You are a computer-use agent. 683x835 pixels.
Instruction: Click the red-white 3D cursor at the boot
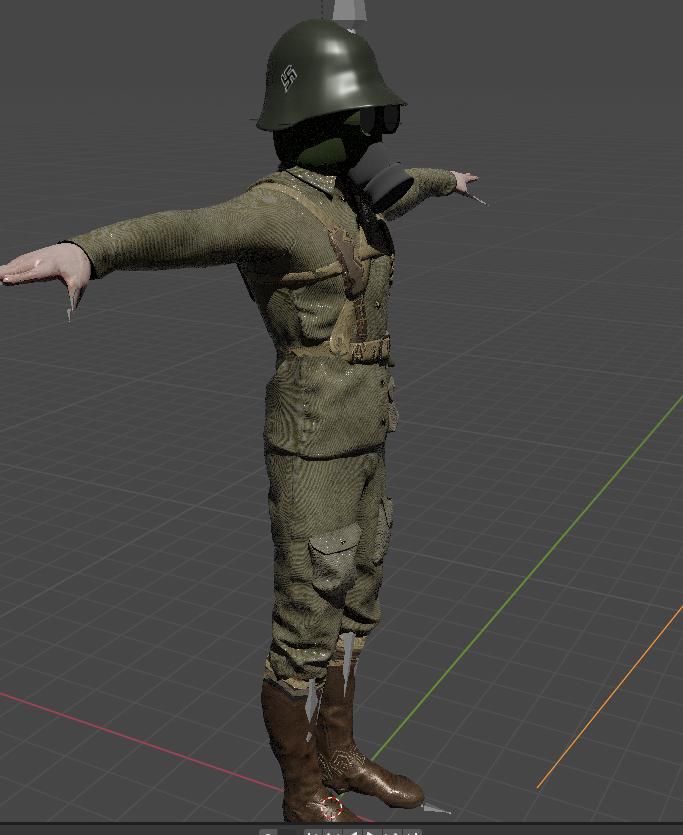[x=331, y=808]
